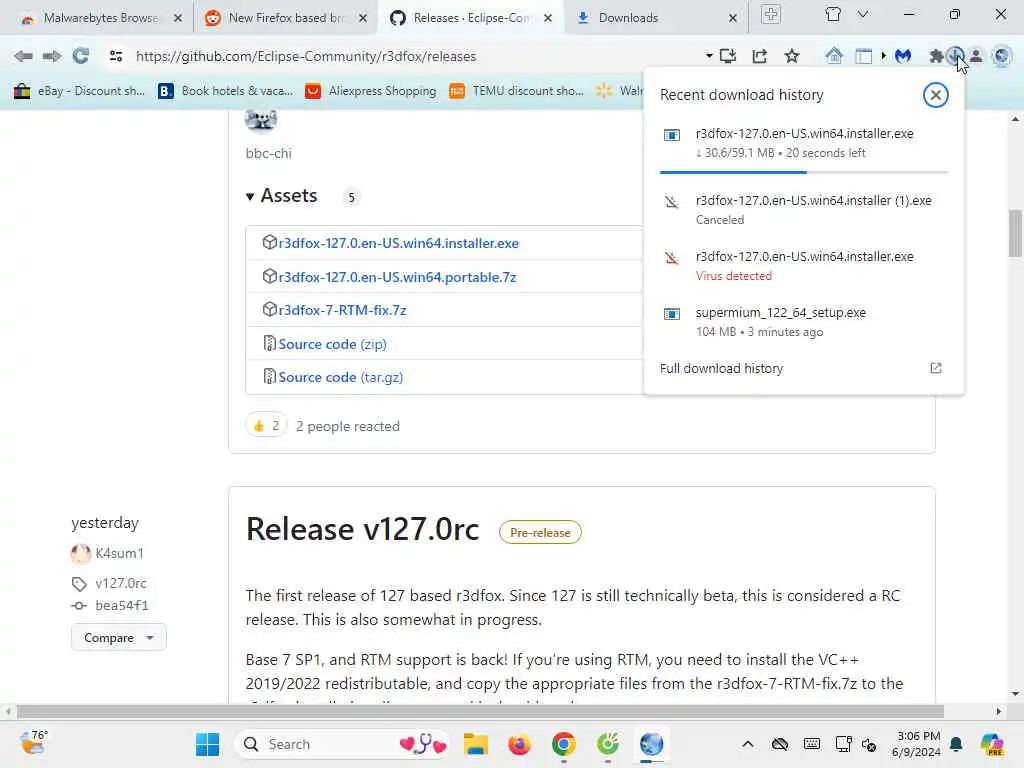Open the Full download history link
The width and height of the screenshot is (1024, 768).
click(721, 368)
